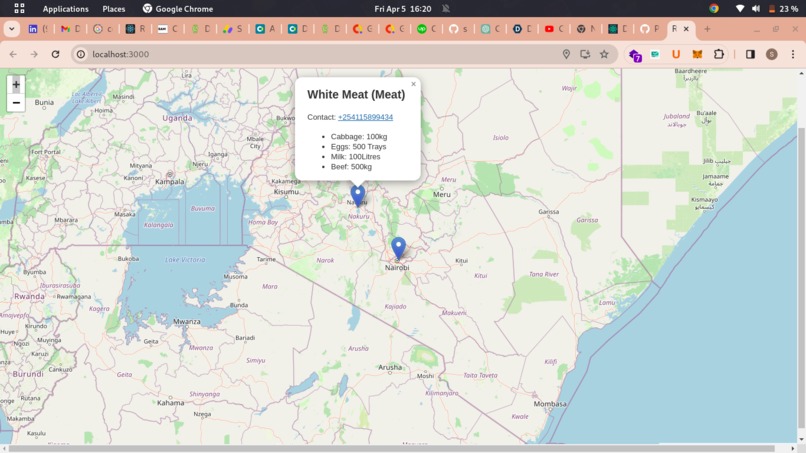Select the map marker at Nairobi
The image size is (806, 453).
398,248
